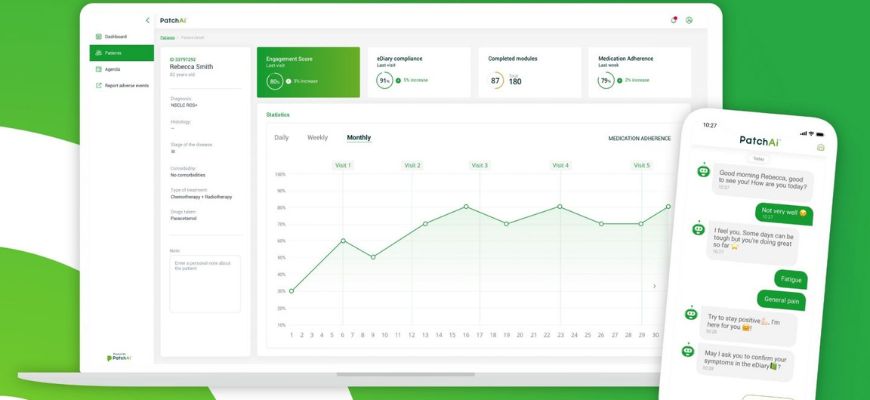Screen dimensions: 870x400
Task: Click the day 16 data point at 80%
Action: pyautogui.click(x=466, y=206)
